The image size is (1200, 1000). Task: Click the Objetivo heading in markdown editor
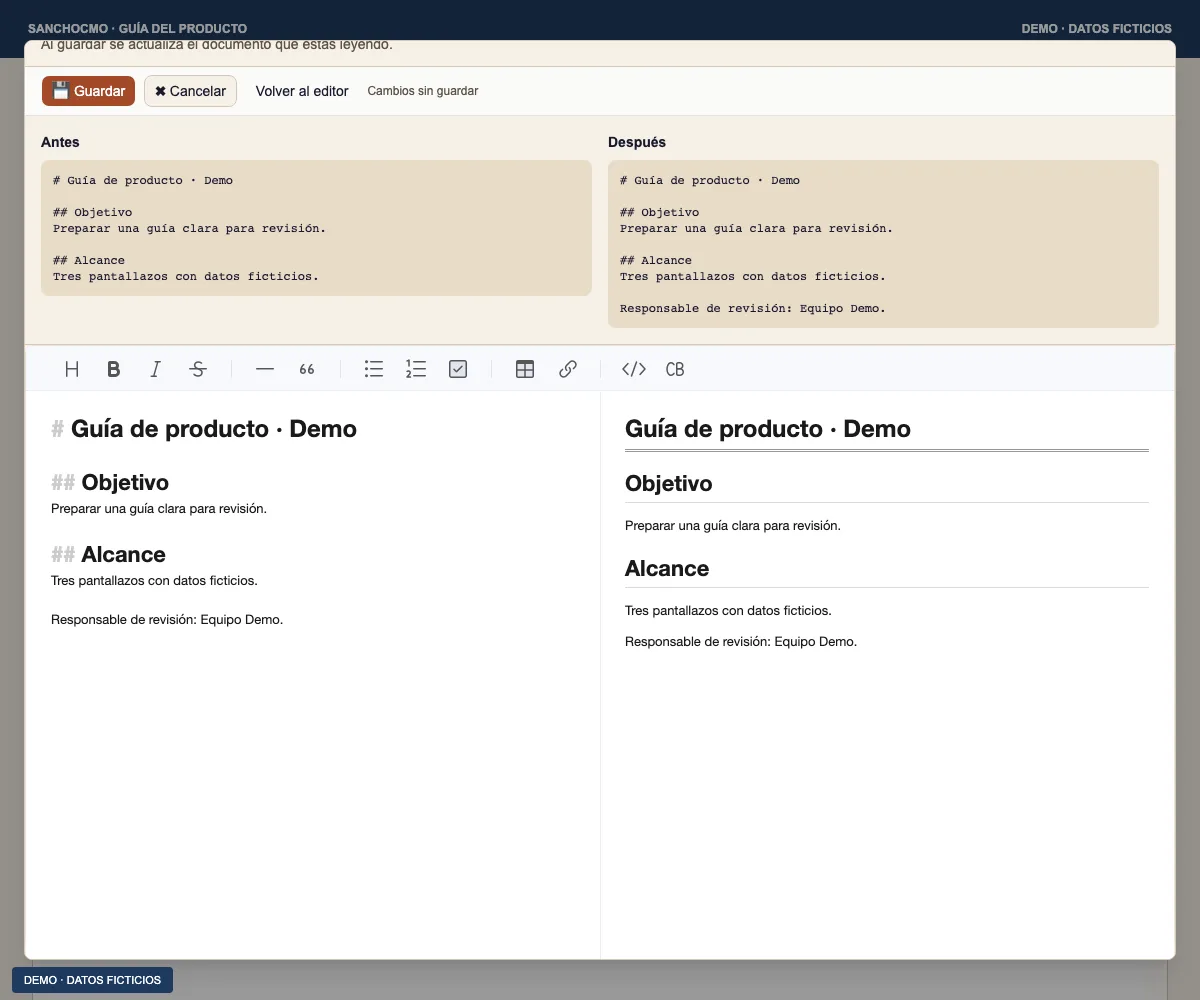point(110,483)
